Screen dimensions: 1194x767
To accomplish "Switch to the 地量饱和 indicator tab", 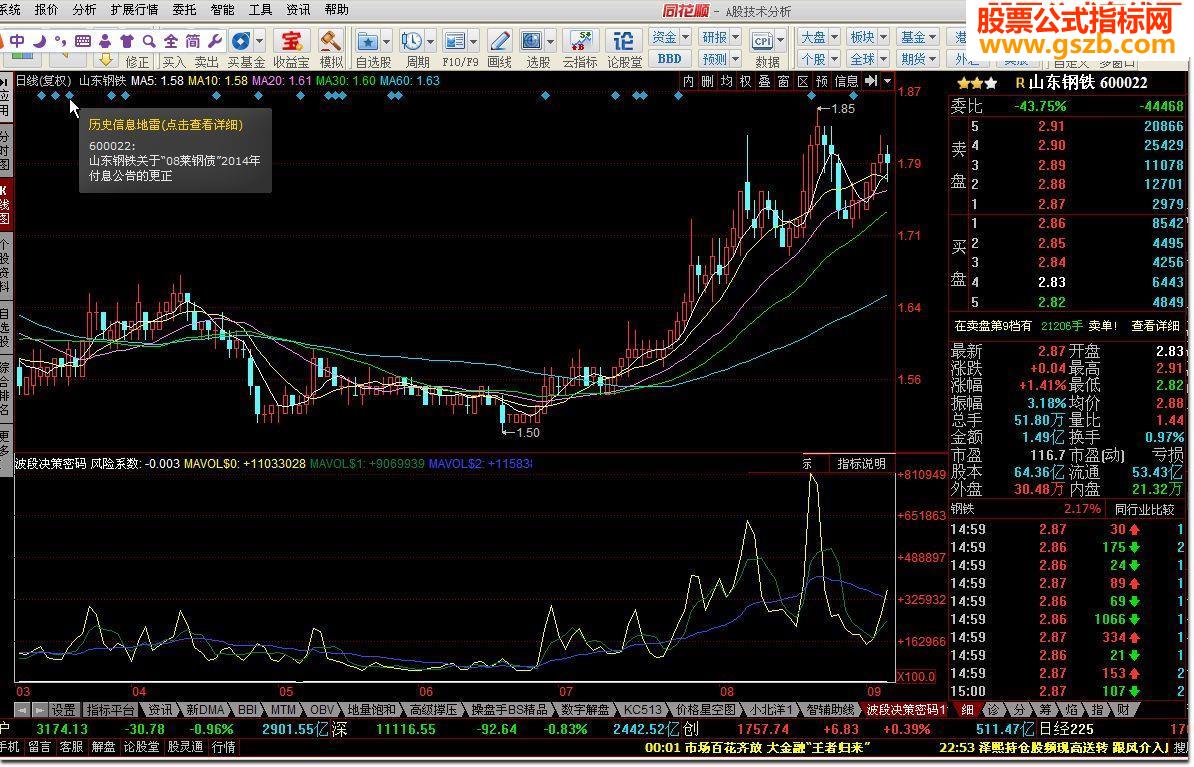I will 372,710.
